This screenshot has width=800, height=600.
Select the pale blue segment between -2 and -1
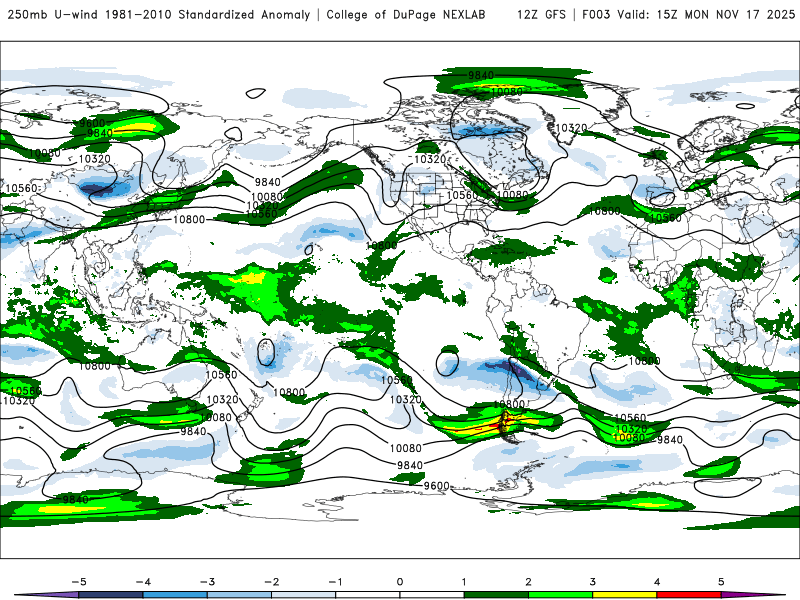tap(304, 595)
